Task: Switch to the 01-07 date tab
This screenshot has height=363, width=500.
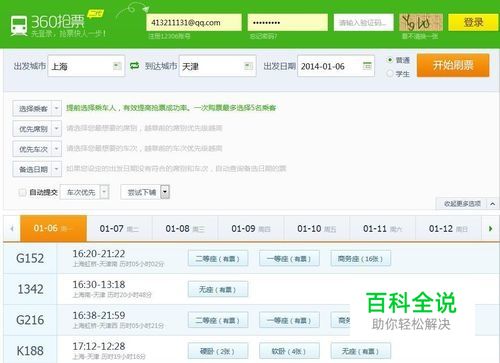Action: [119, 229]
